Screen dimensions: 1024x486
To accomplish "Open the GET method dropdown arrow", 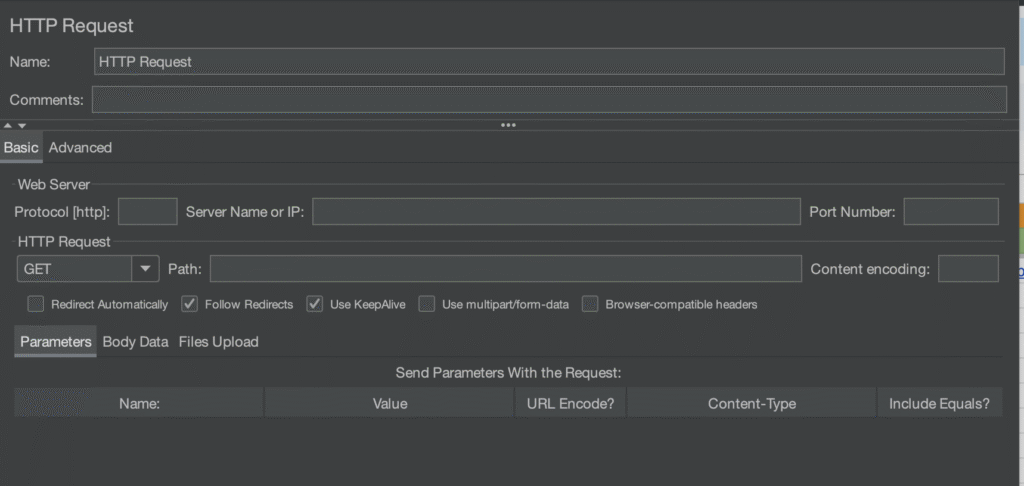I will [x=146, y=269].
